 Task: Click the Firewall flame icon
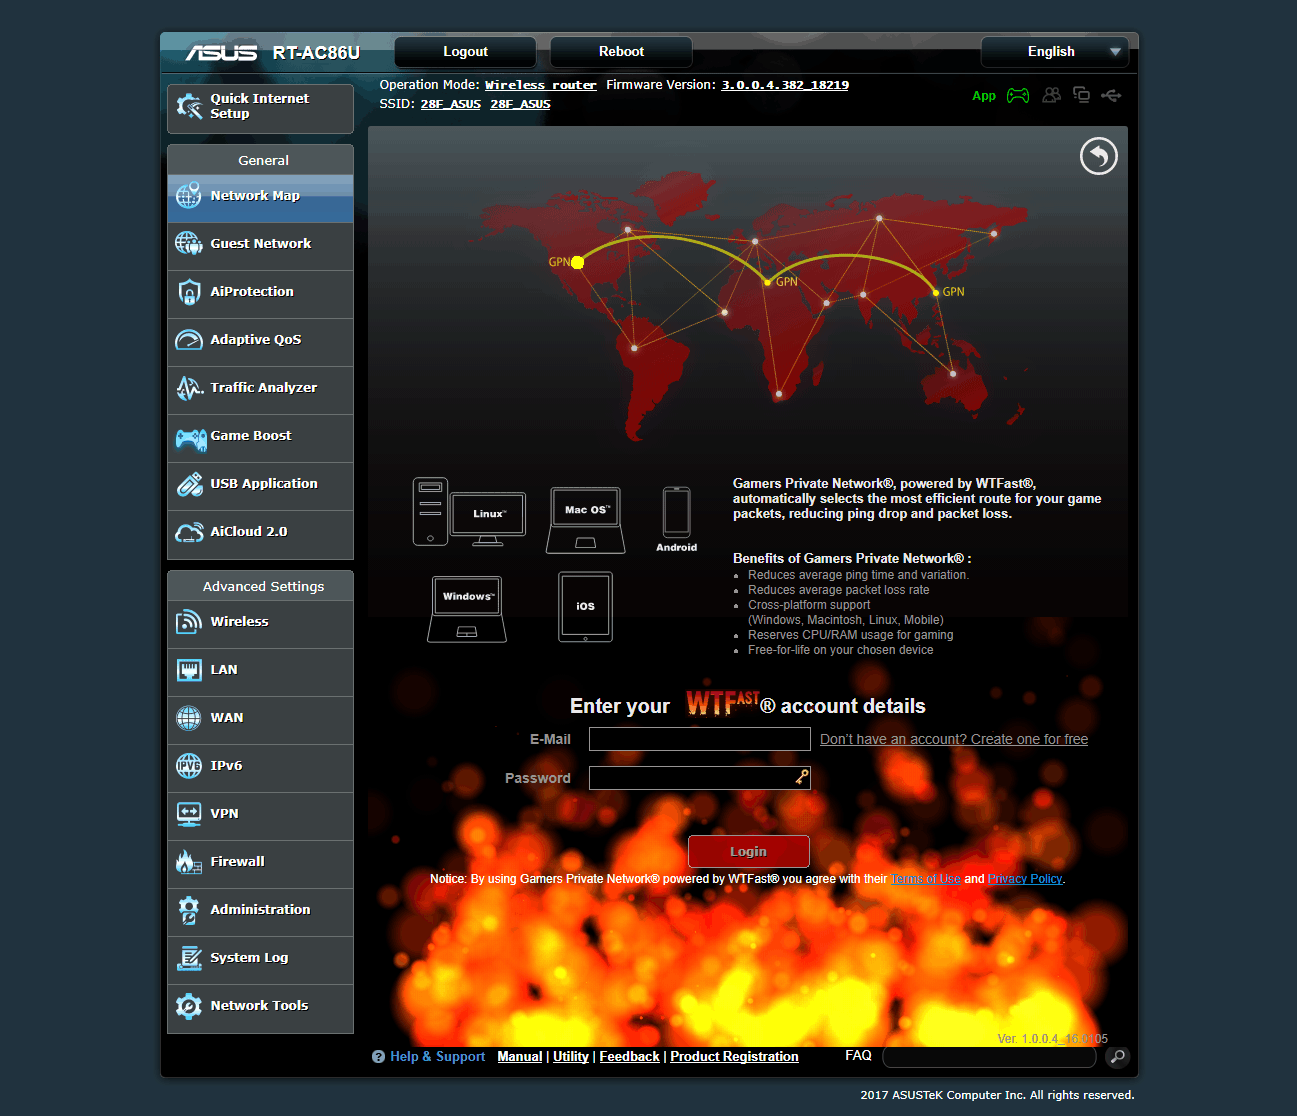(x=189, y=862)
